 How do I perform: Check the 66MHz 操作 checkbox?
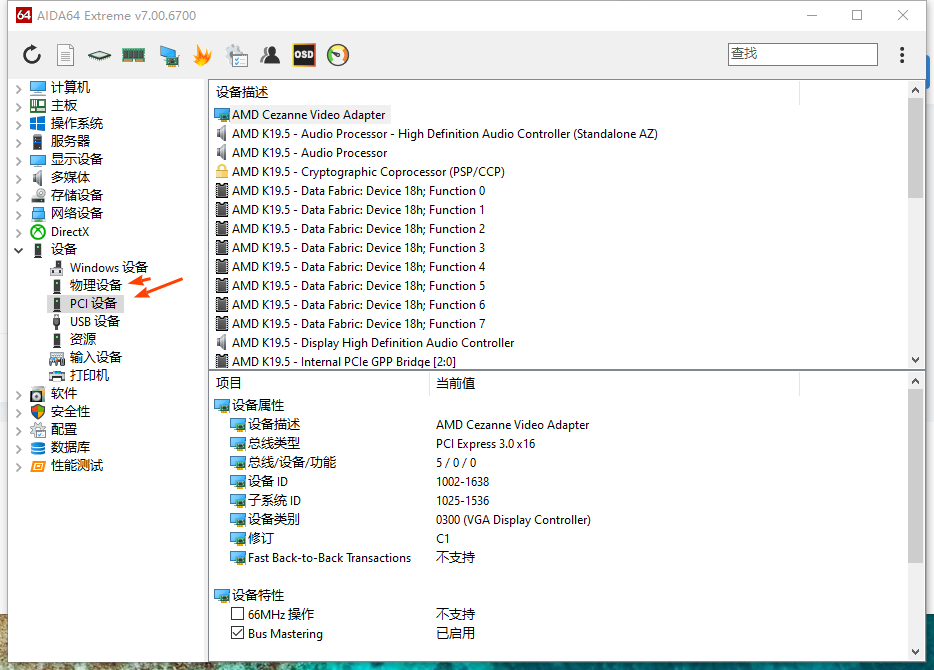237,613
